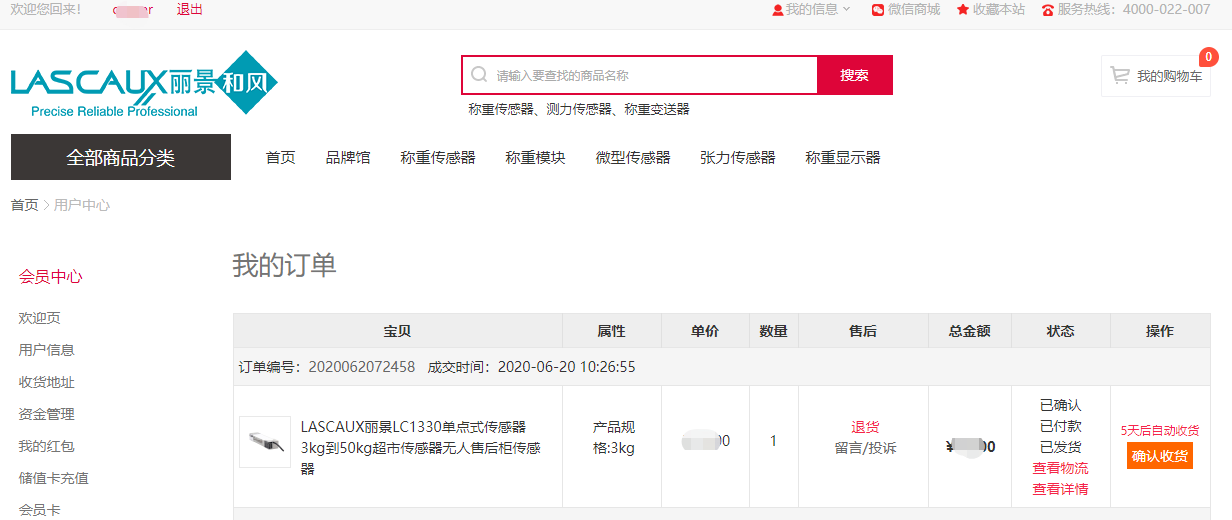Click 已发货 status text
The width and height of the screenshot is (1232, 520).
(1060, 447)
